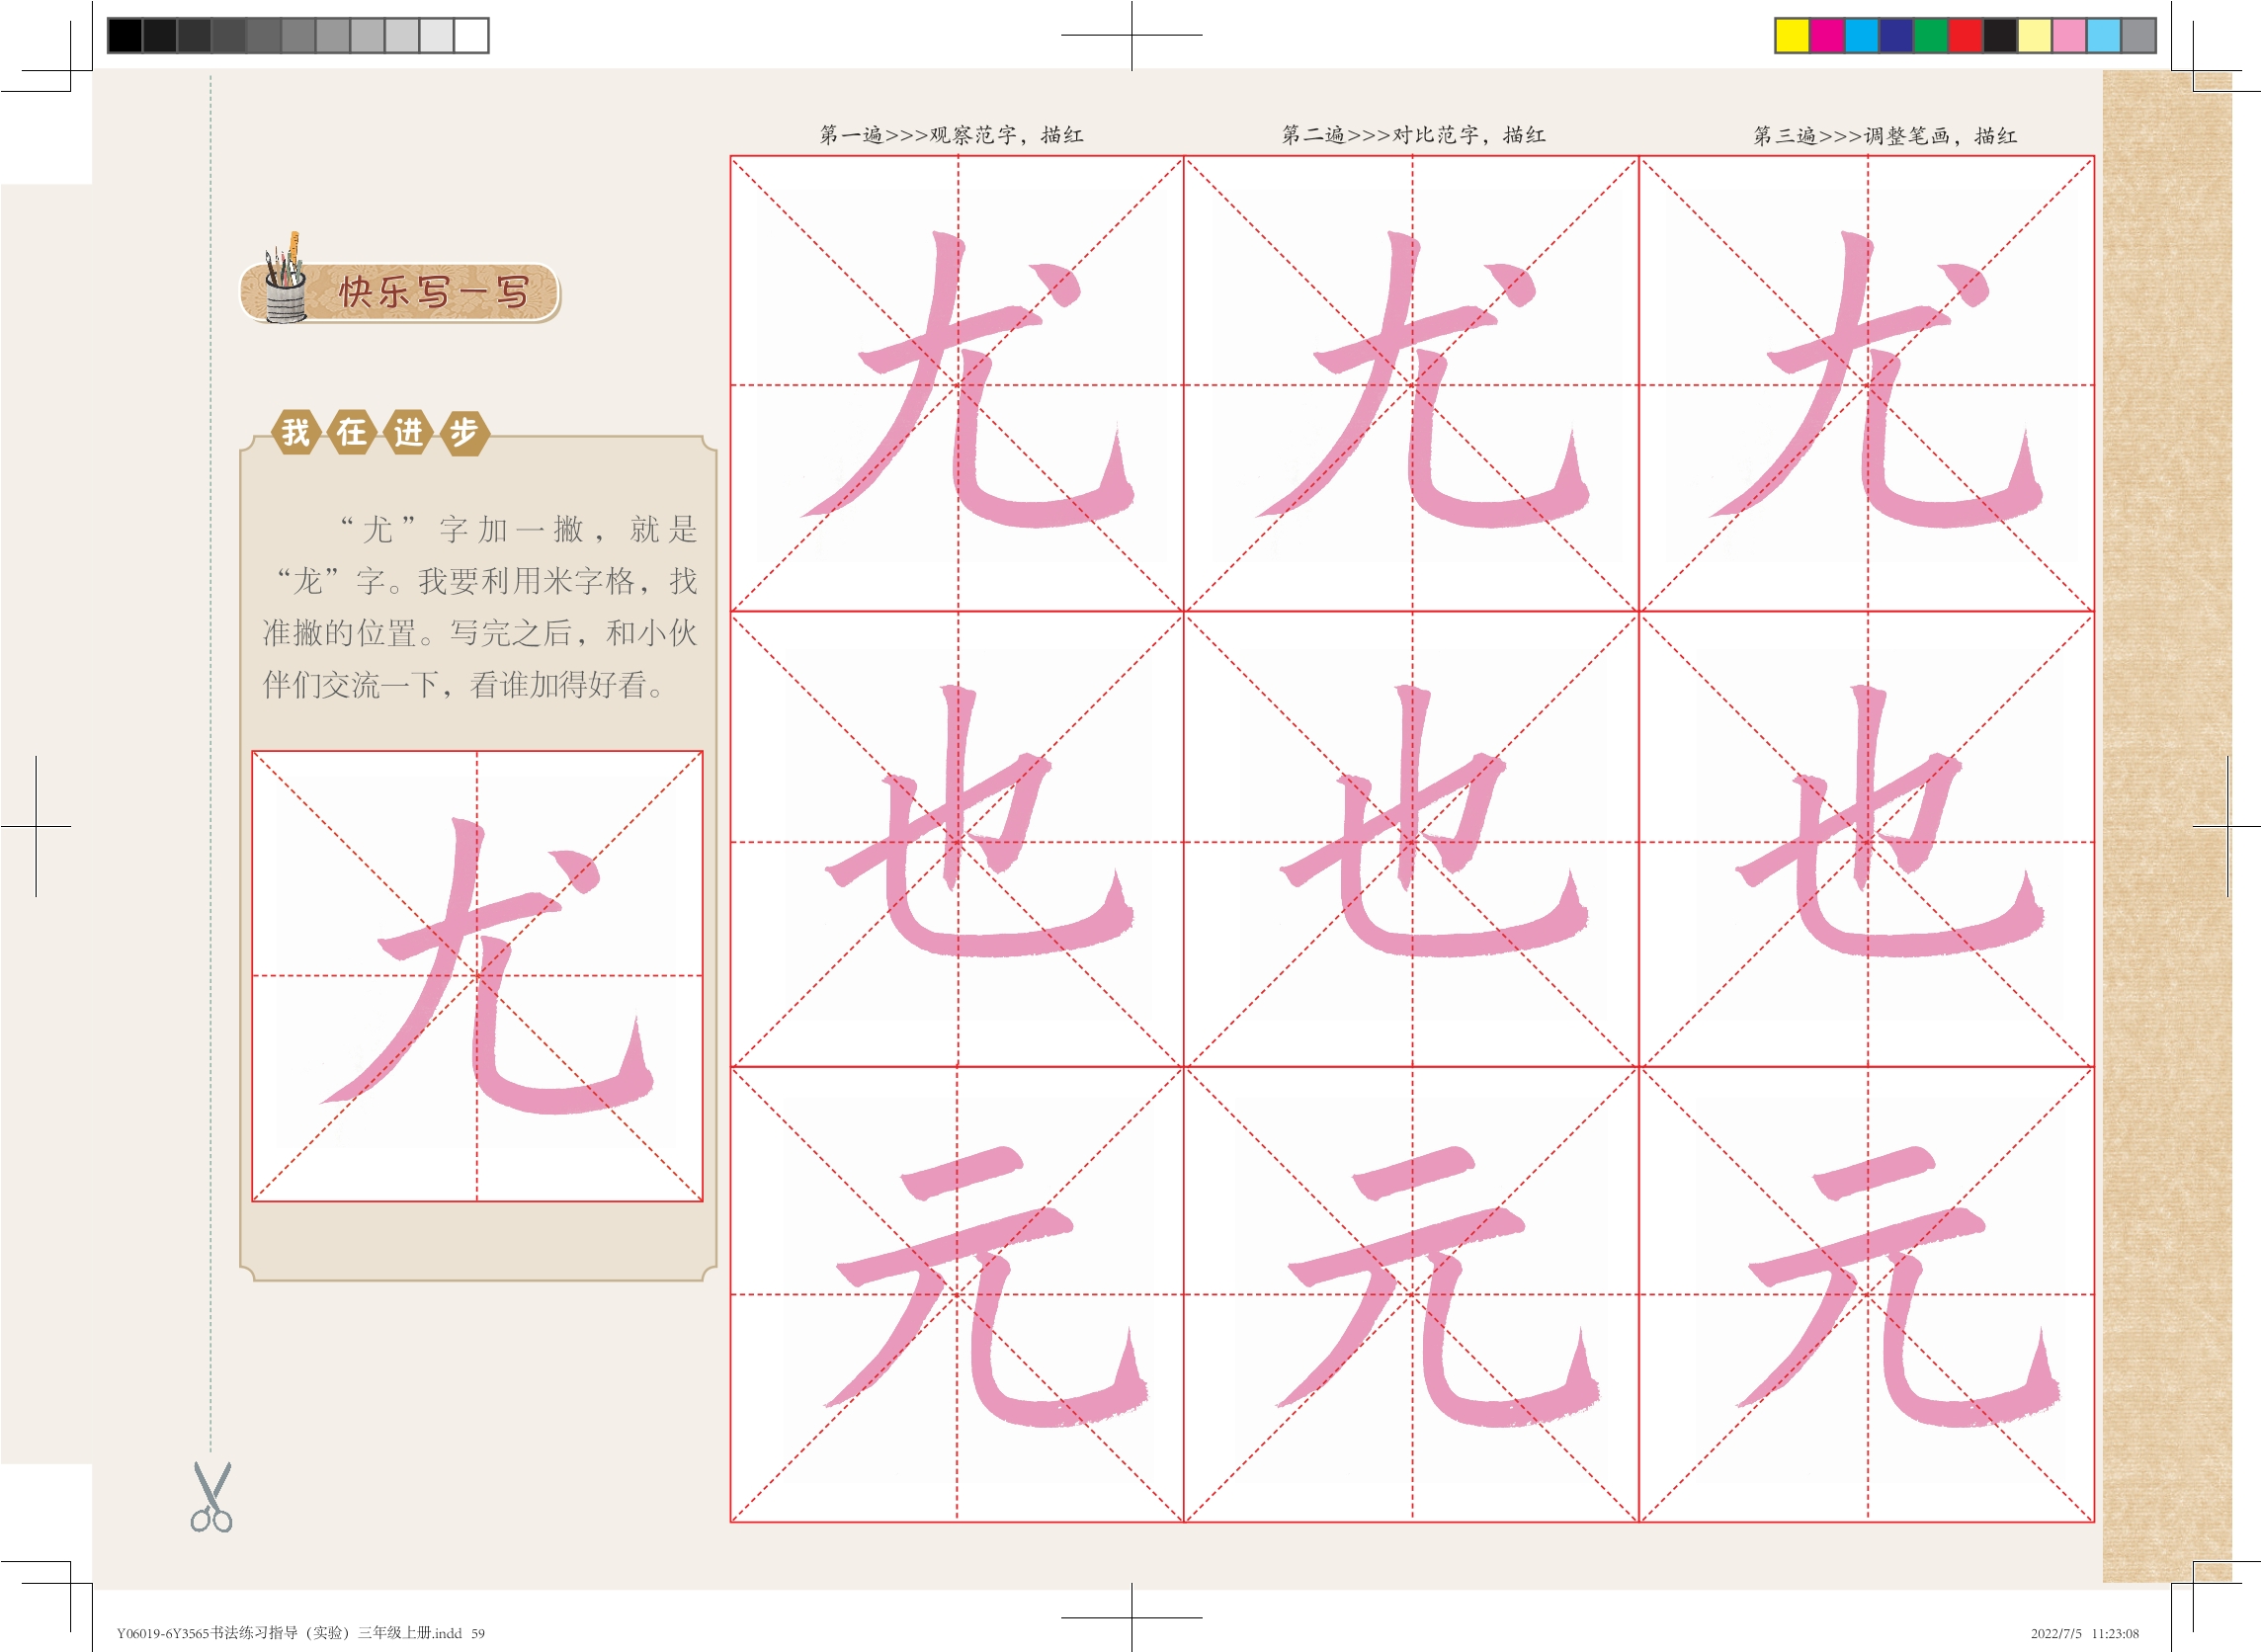Select the yellow swatch in the color bar
This screenshot has width=2261, height=1652.
(1792, 36)
